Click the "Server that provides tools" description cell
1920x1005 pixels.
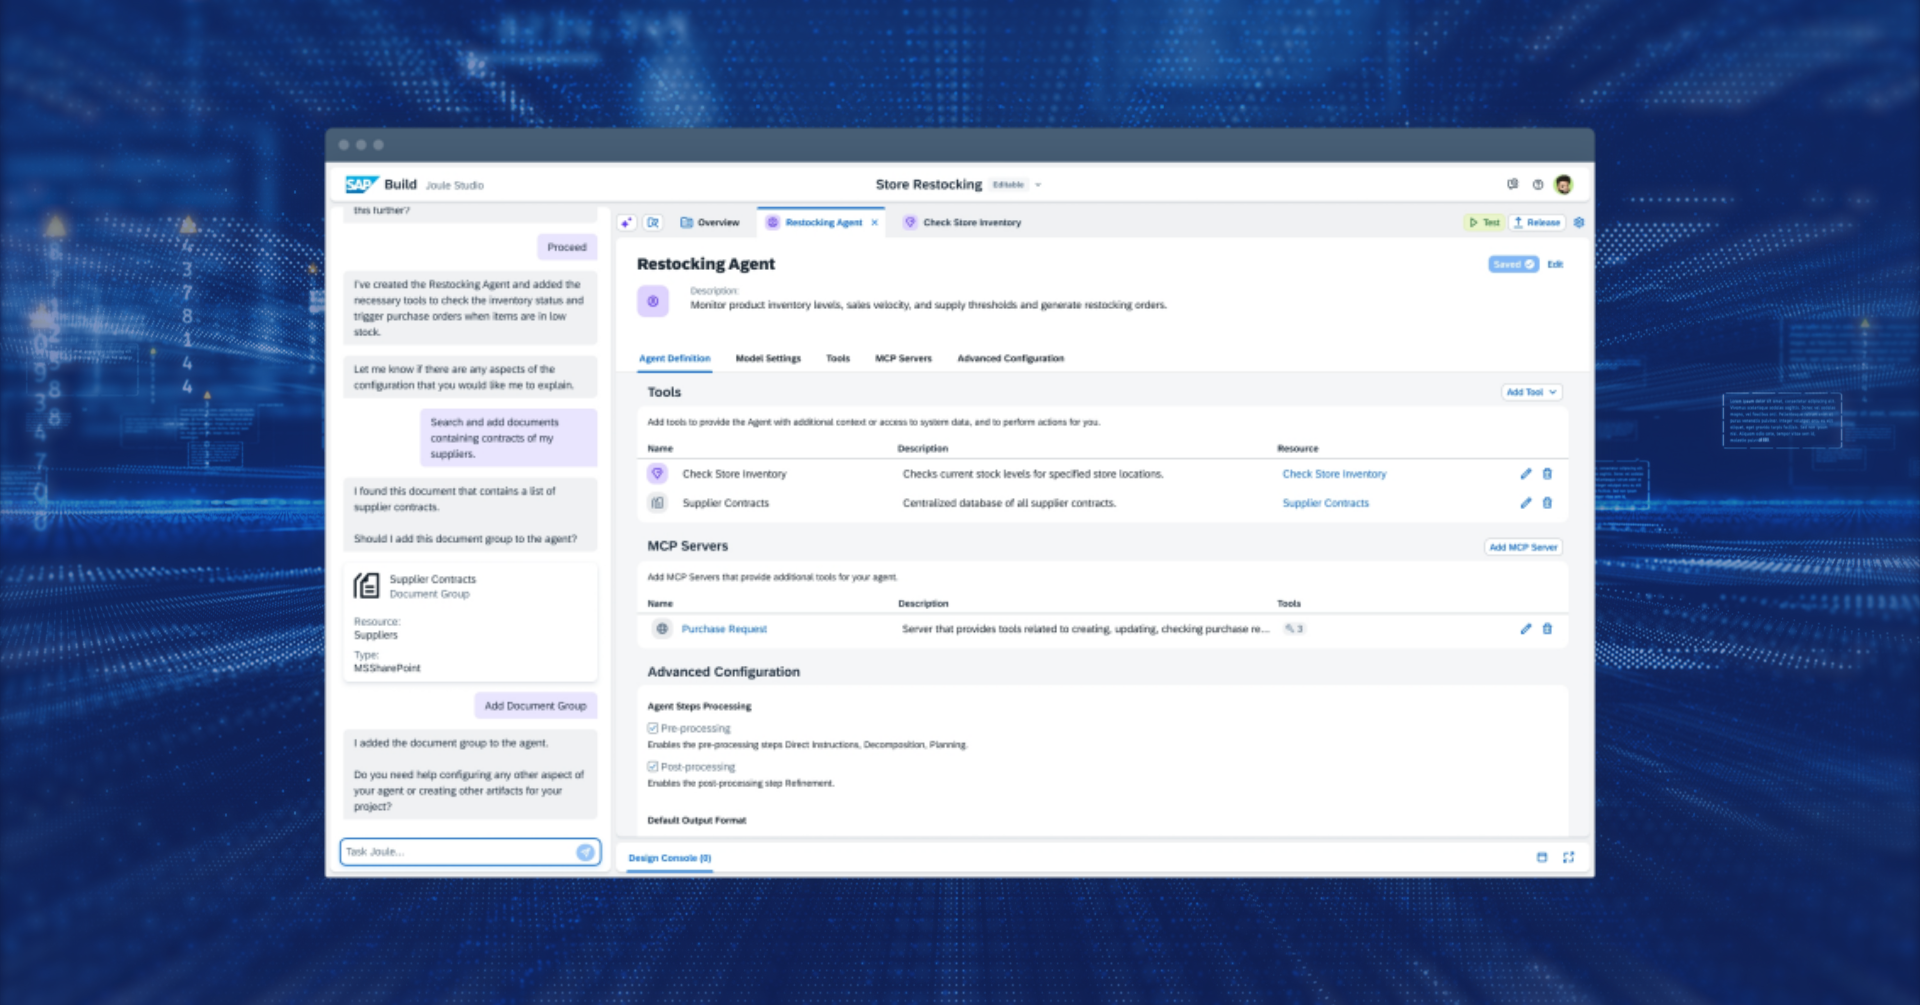point(1085,629)
